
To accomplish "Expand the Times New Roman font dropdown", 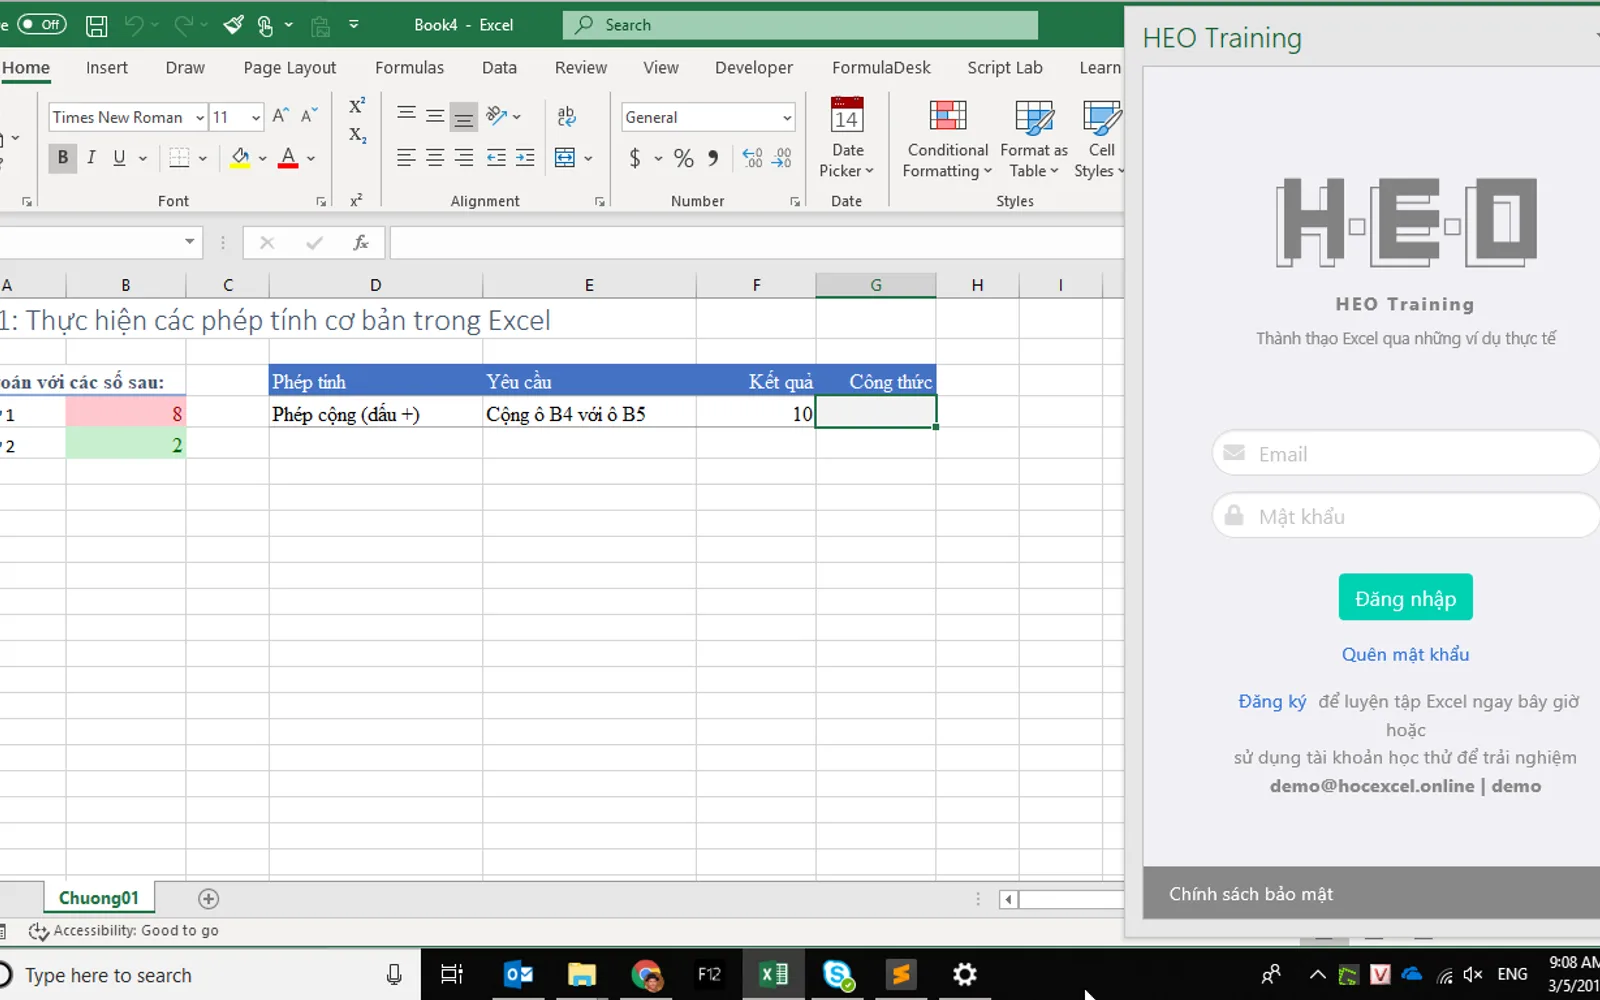I will 200,118.
